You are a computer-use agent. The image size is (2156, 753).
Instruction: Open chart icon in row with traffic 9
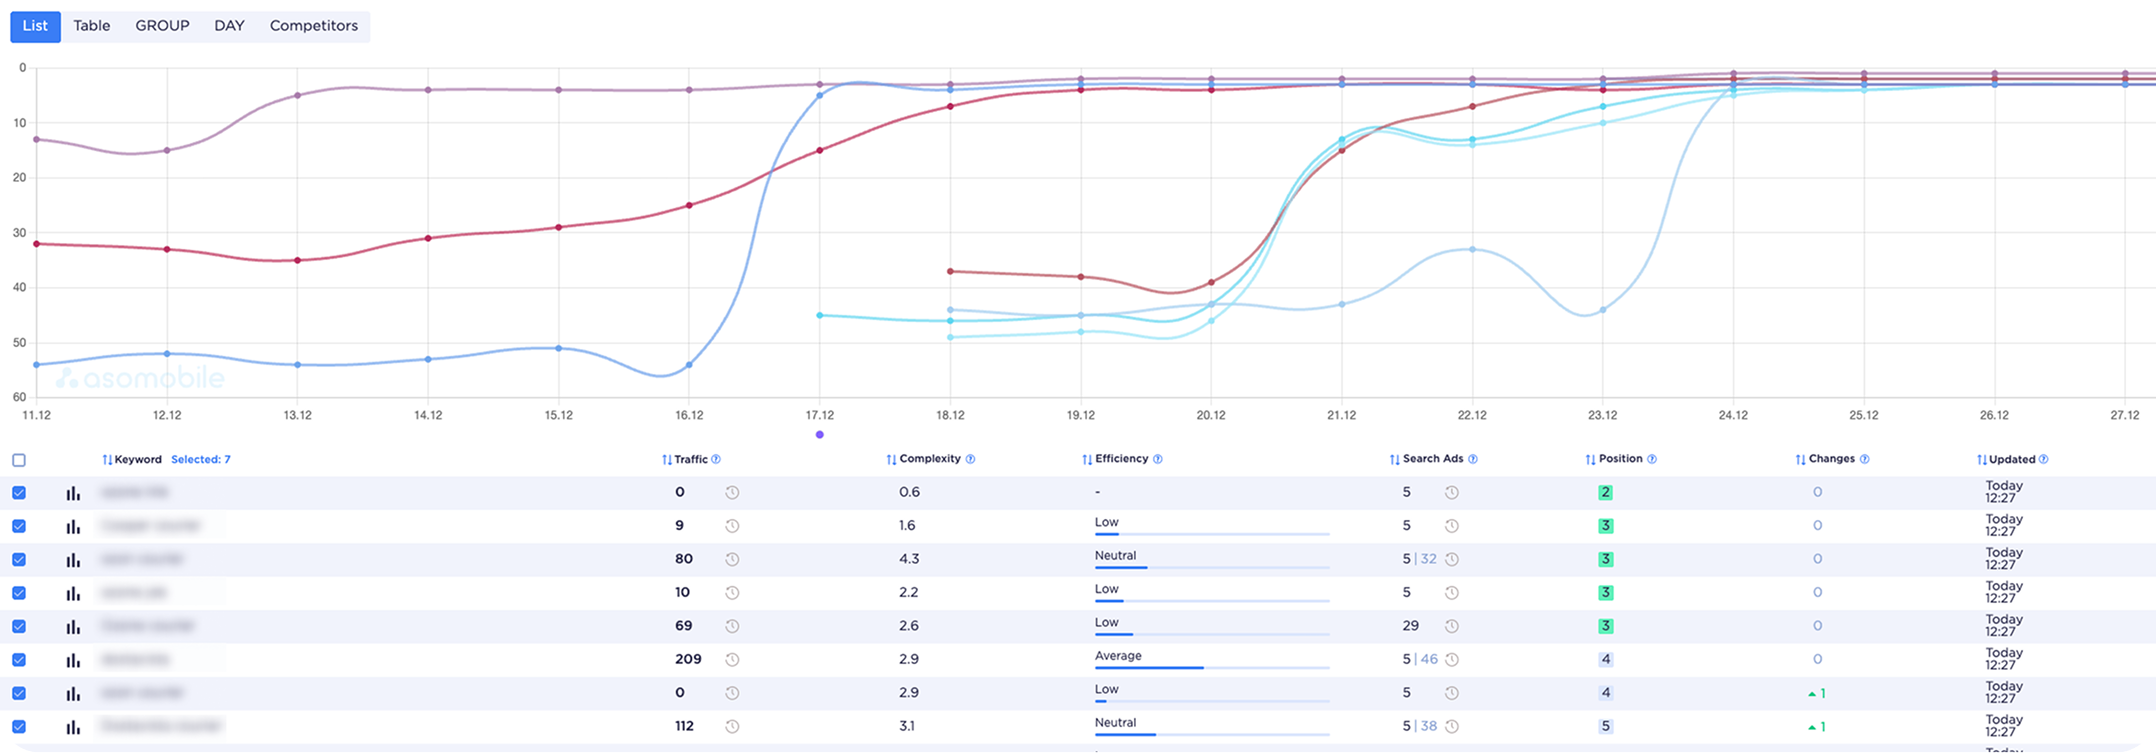(73, 527)
